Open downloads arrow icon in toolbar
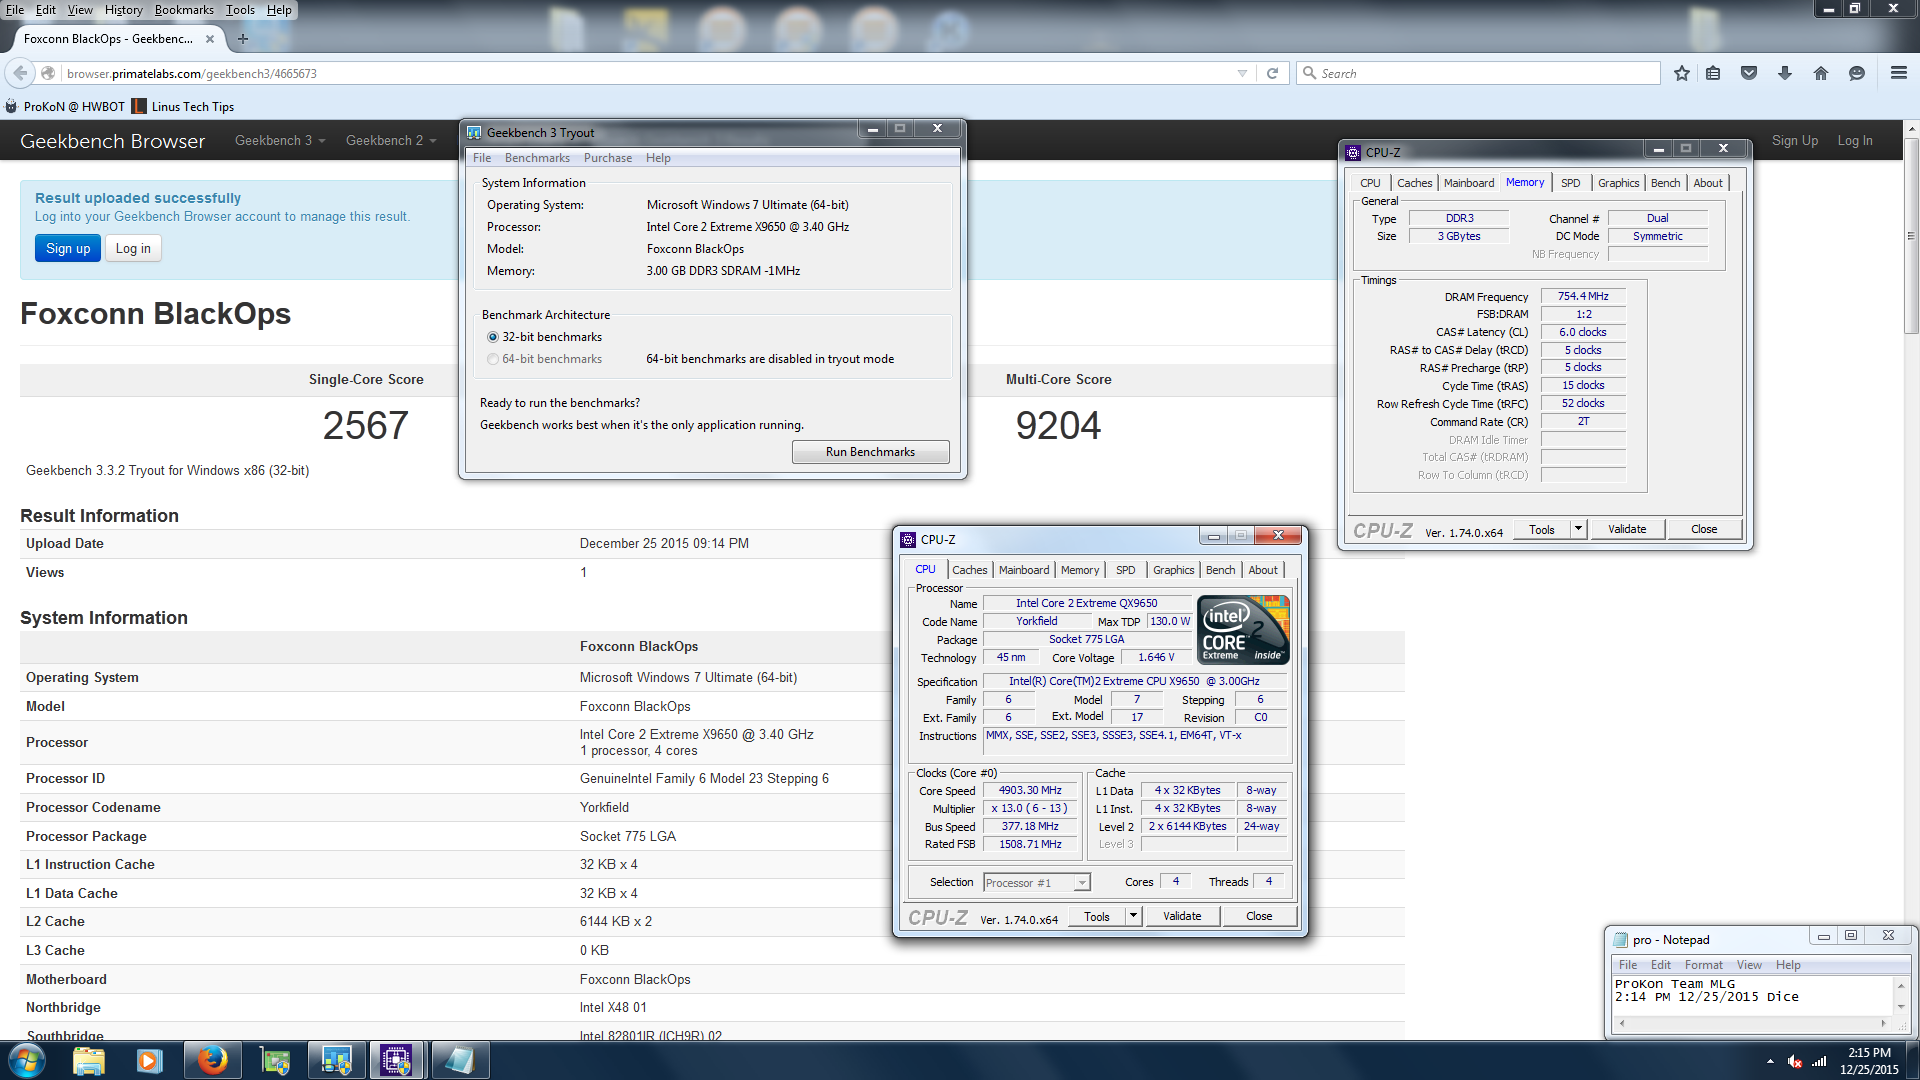Screen dimensions: 1920x1080 point(1785,73)
